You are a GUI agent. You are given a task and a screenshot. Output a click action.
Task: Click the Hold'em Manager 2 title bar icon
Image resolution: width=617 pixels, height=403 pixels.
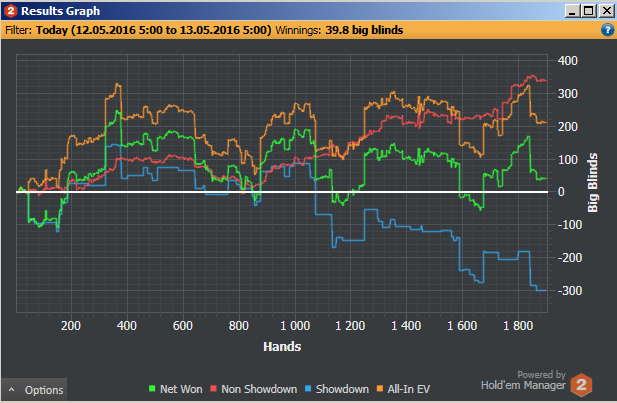point(11,11)
